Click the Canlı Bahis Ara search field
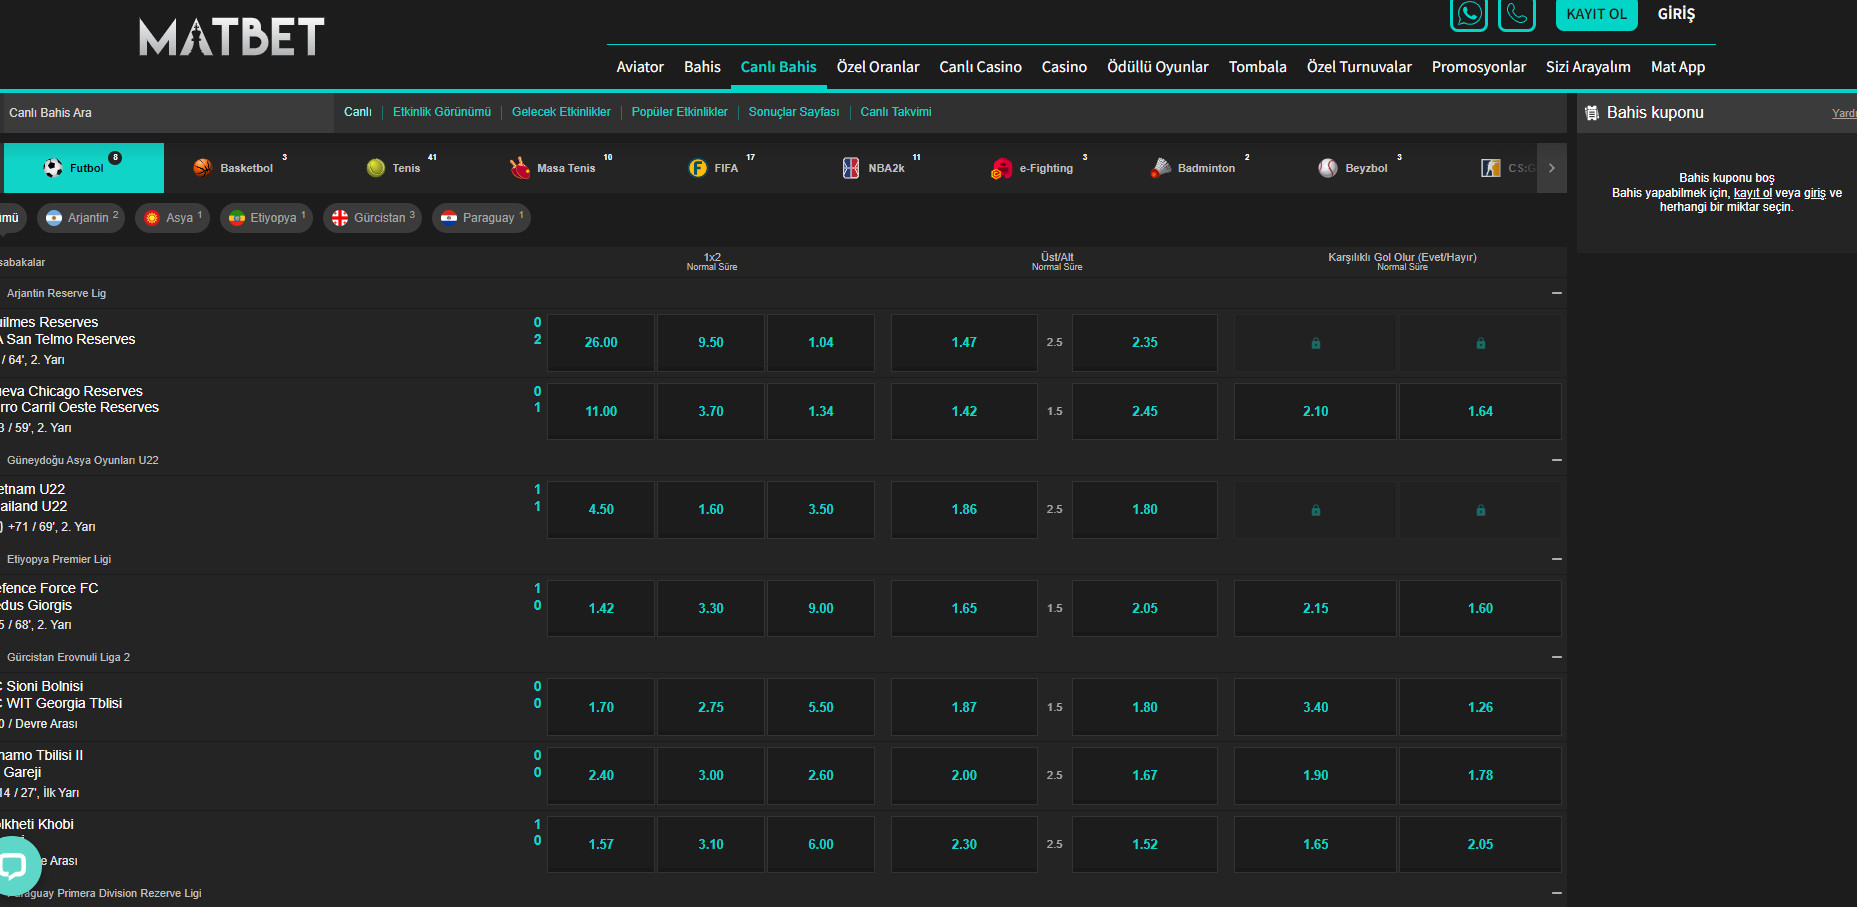 [167, 113]
